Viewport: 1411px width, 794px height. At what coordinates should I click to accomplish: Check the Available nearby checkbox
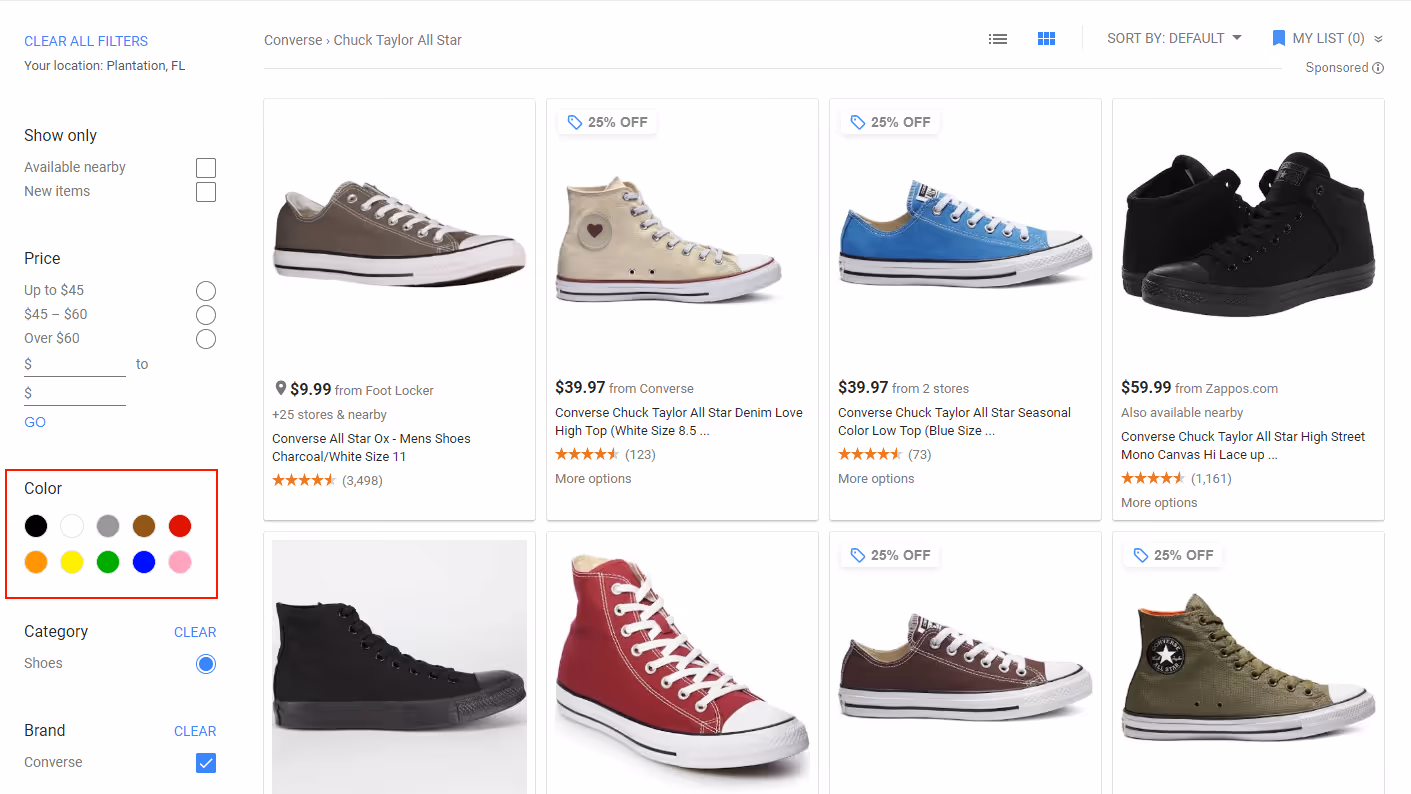pyautogui.click(x=206, y=168)
